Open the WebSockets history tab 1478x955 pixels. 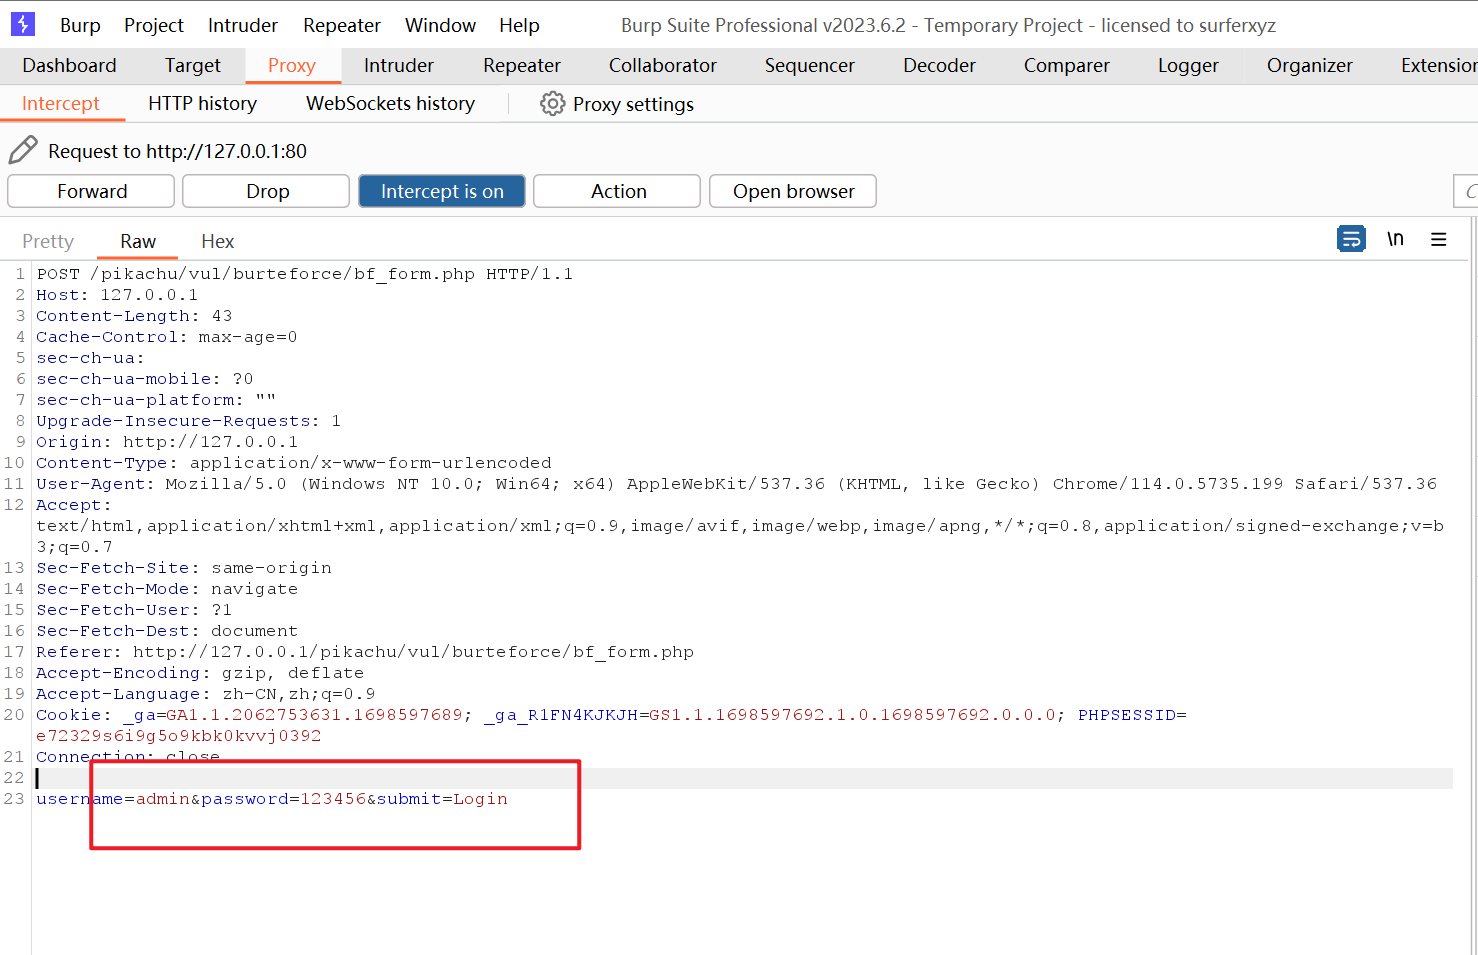tap(390, 104)
